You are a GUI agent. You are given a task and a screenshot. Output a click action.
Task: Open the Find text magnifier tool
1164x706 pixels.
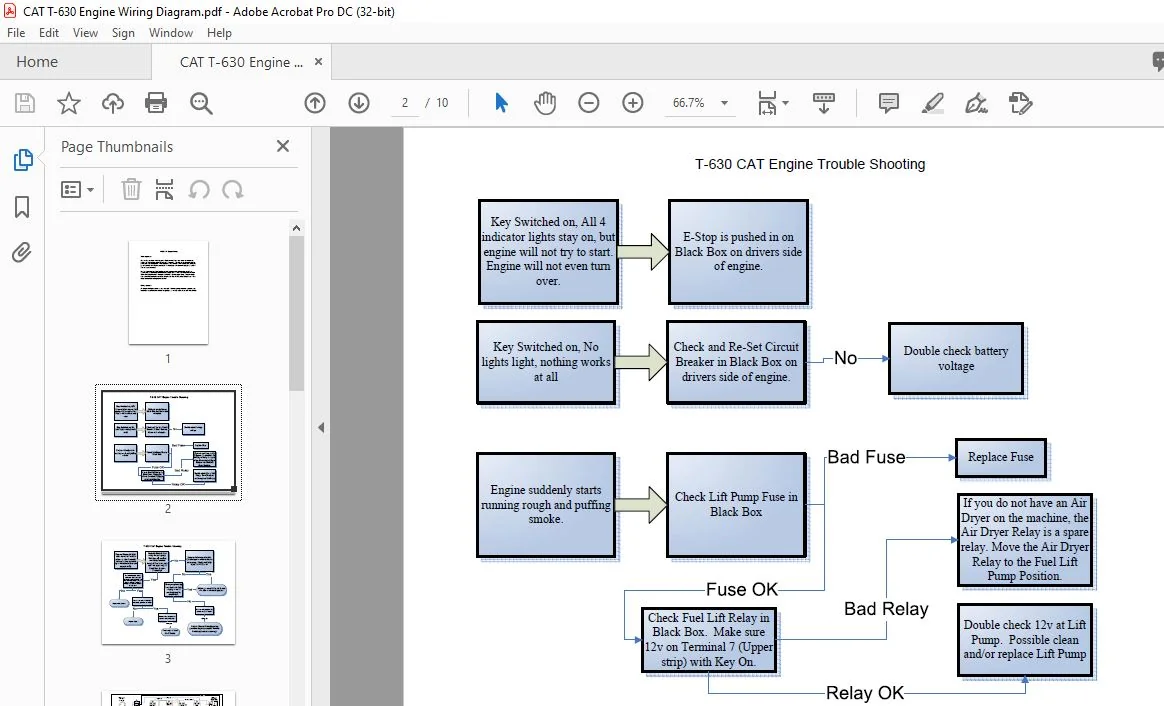coord(201,103)
